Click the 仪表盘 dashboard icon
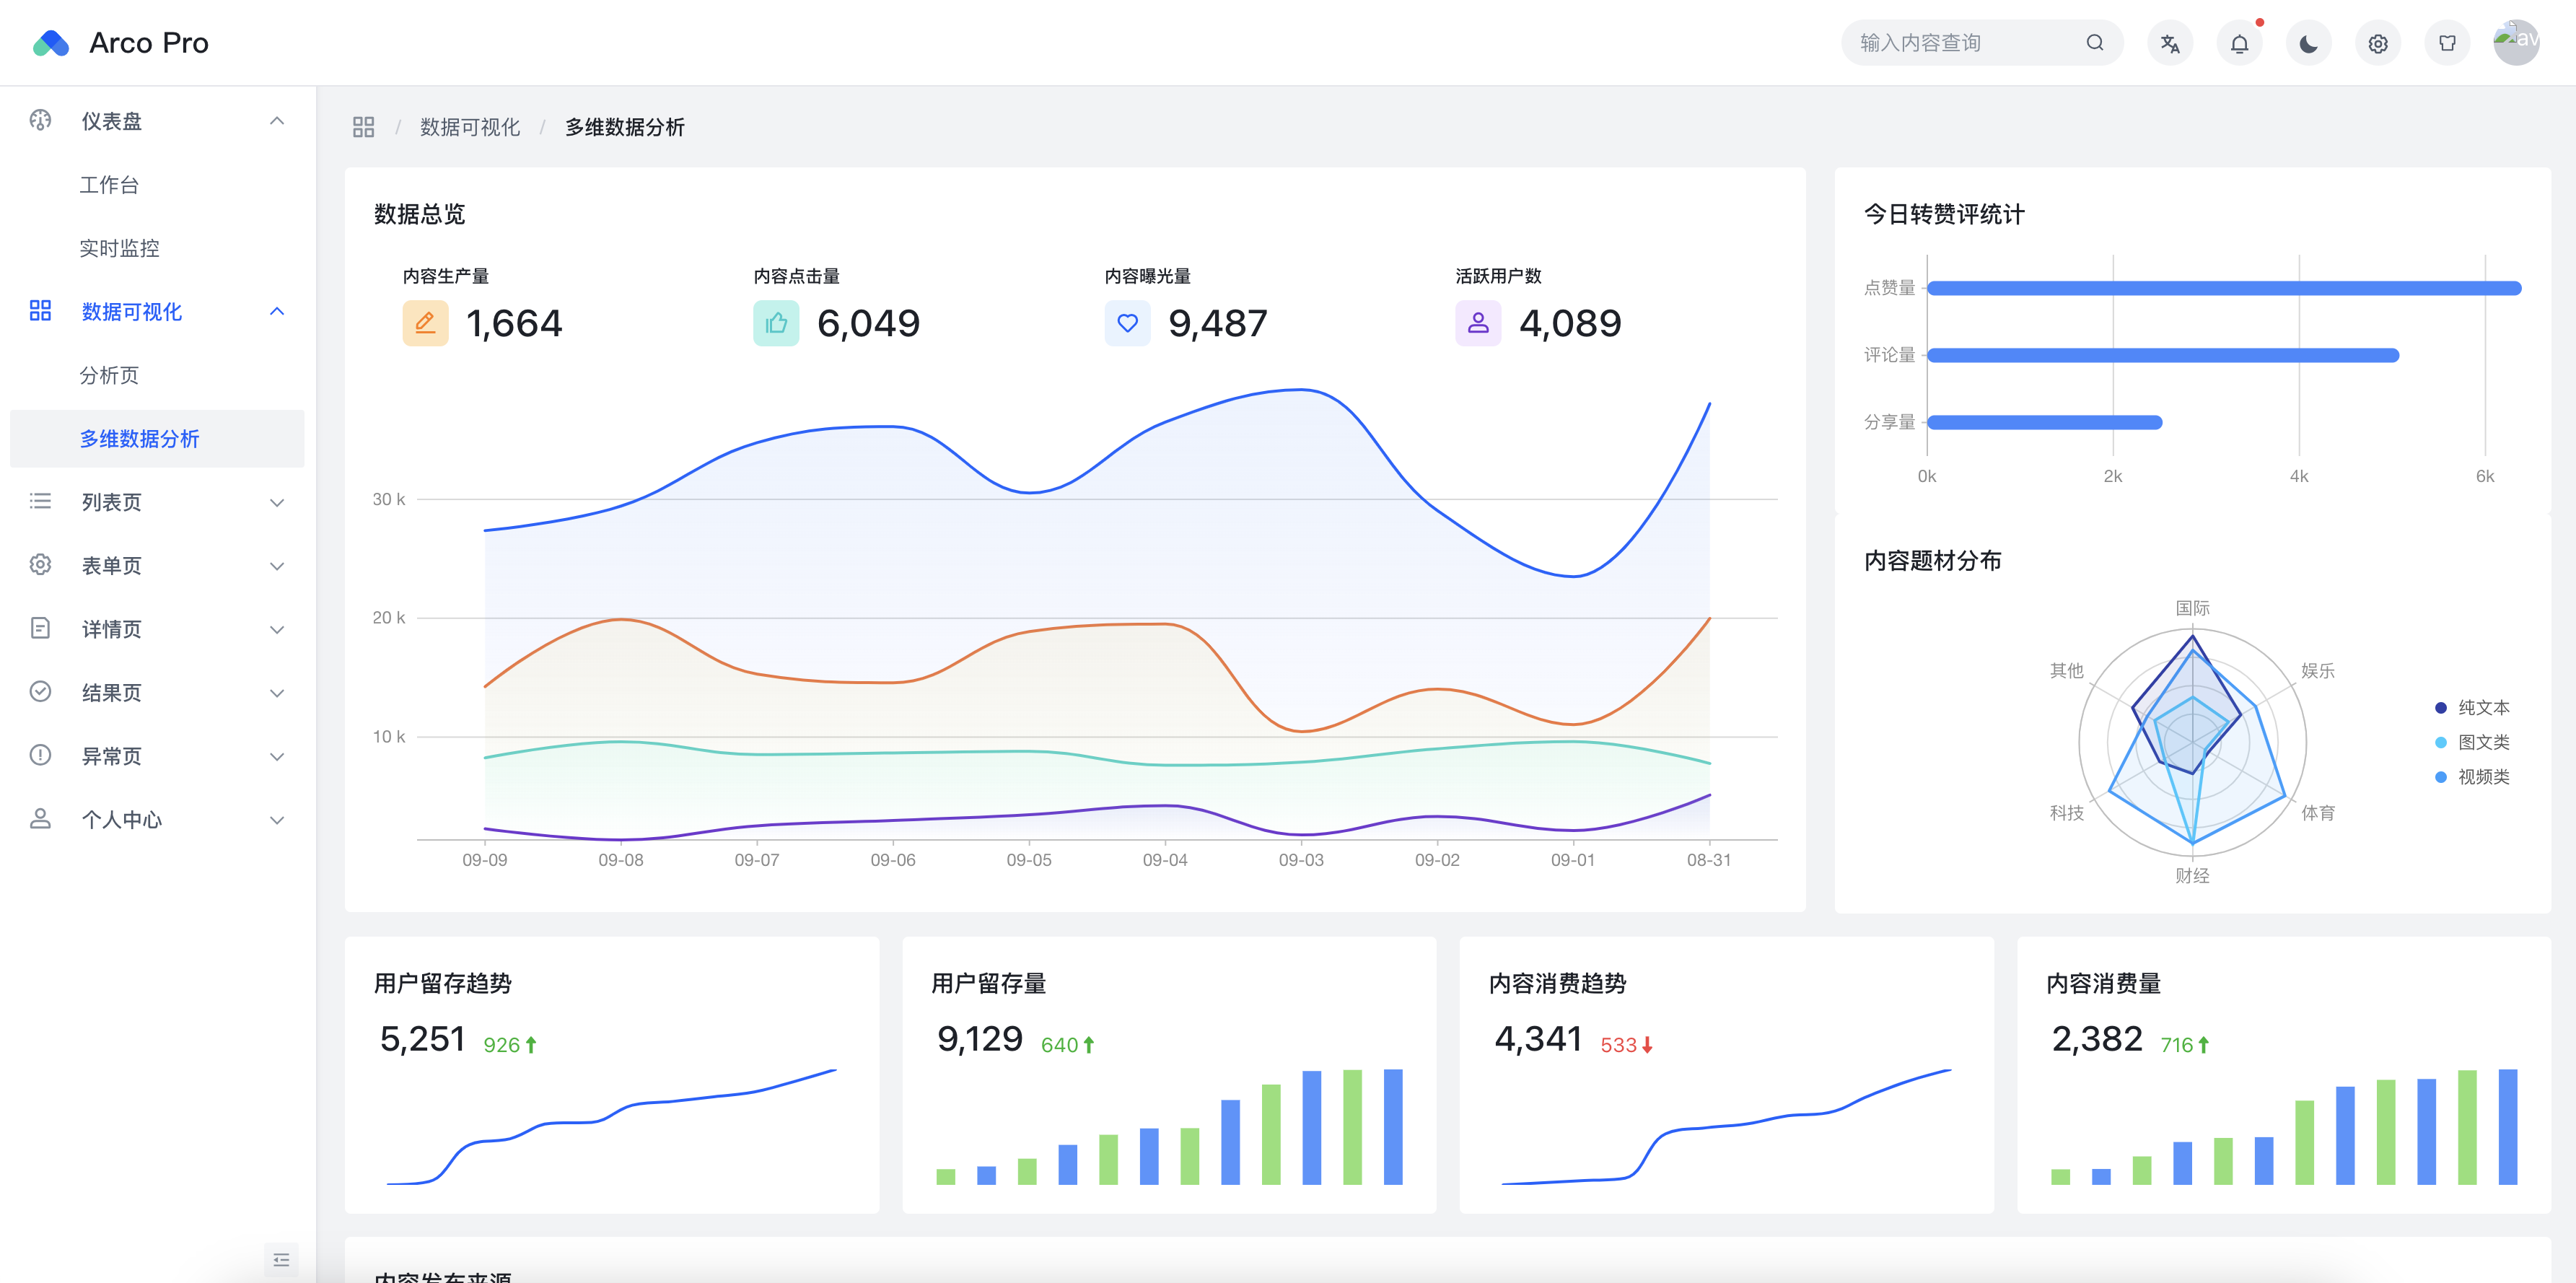This screenshot has width=2576, height=1283. point(40,121)
